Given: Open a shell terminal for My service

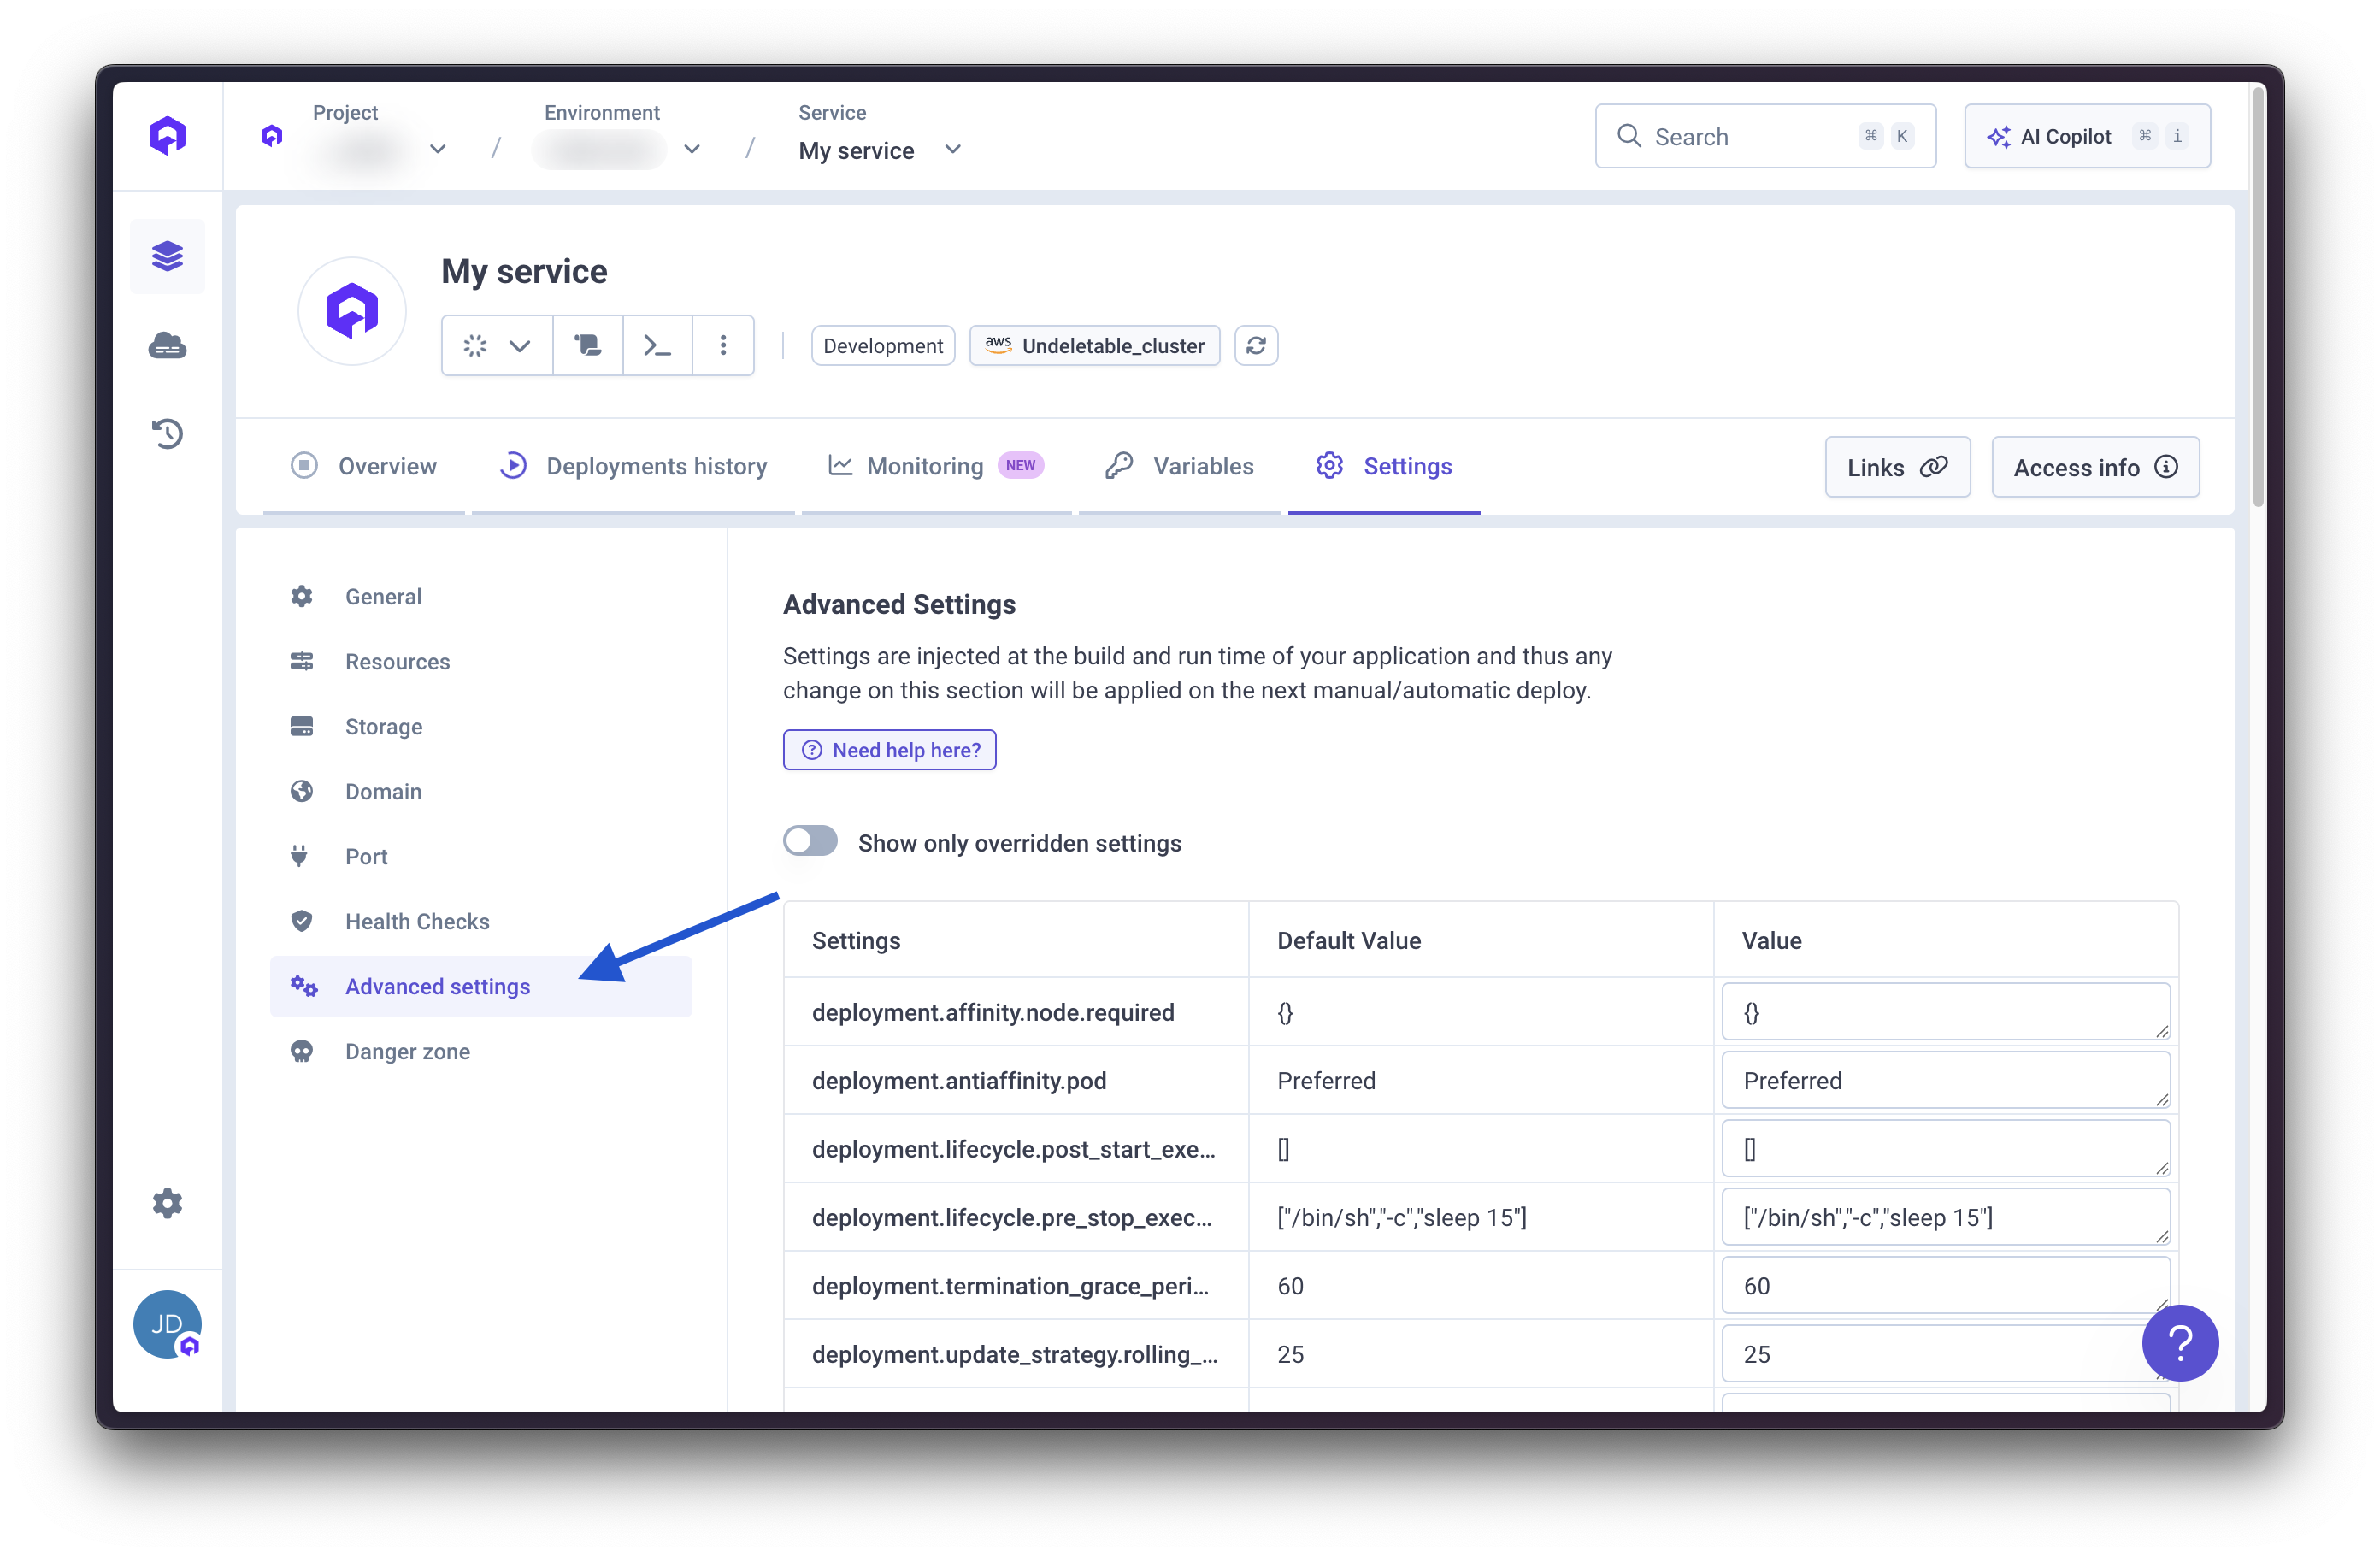Looking at the screenshot, I should click(x=657, y=345).
